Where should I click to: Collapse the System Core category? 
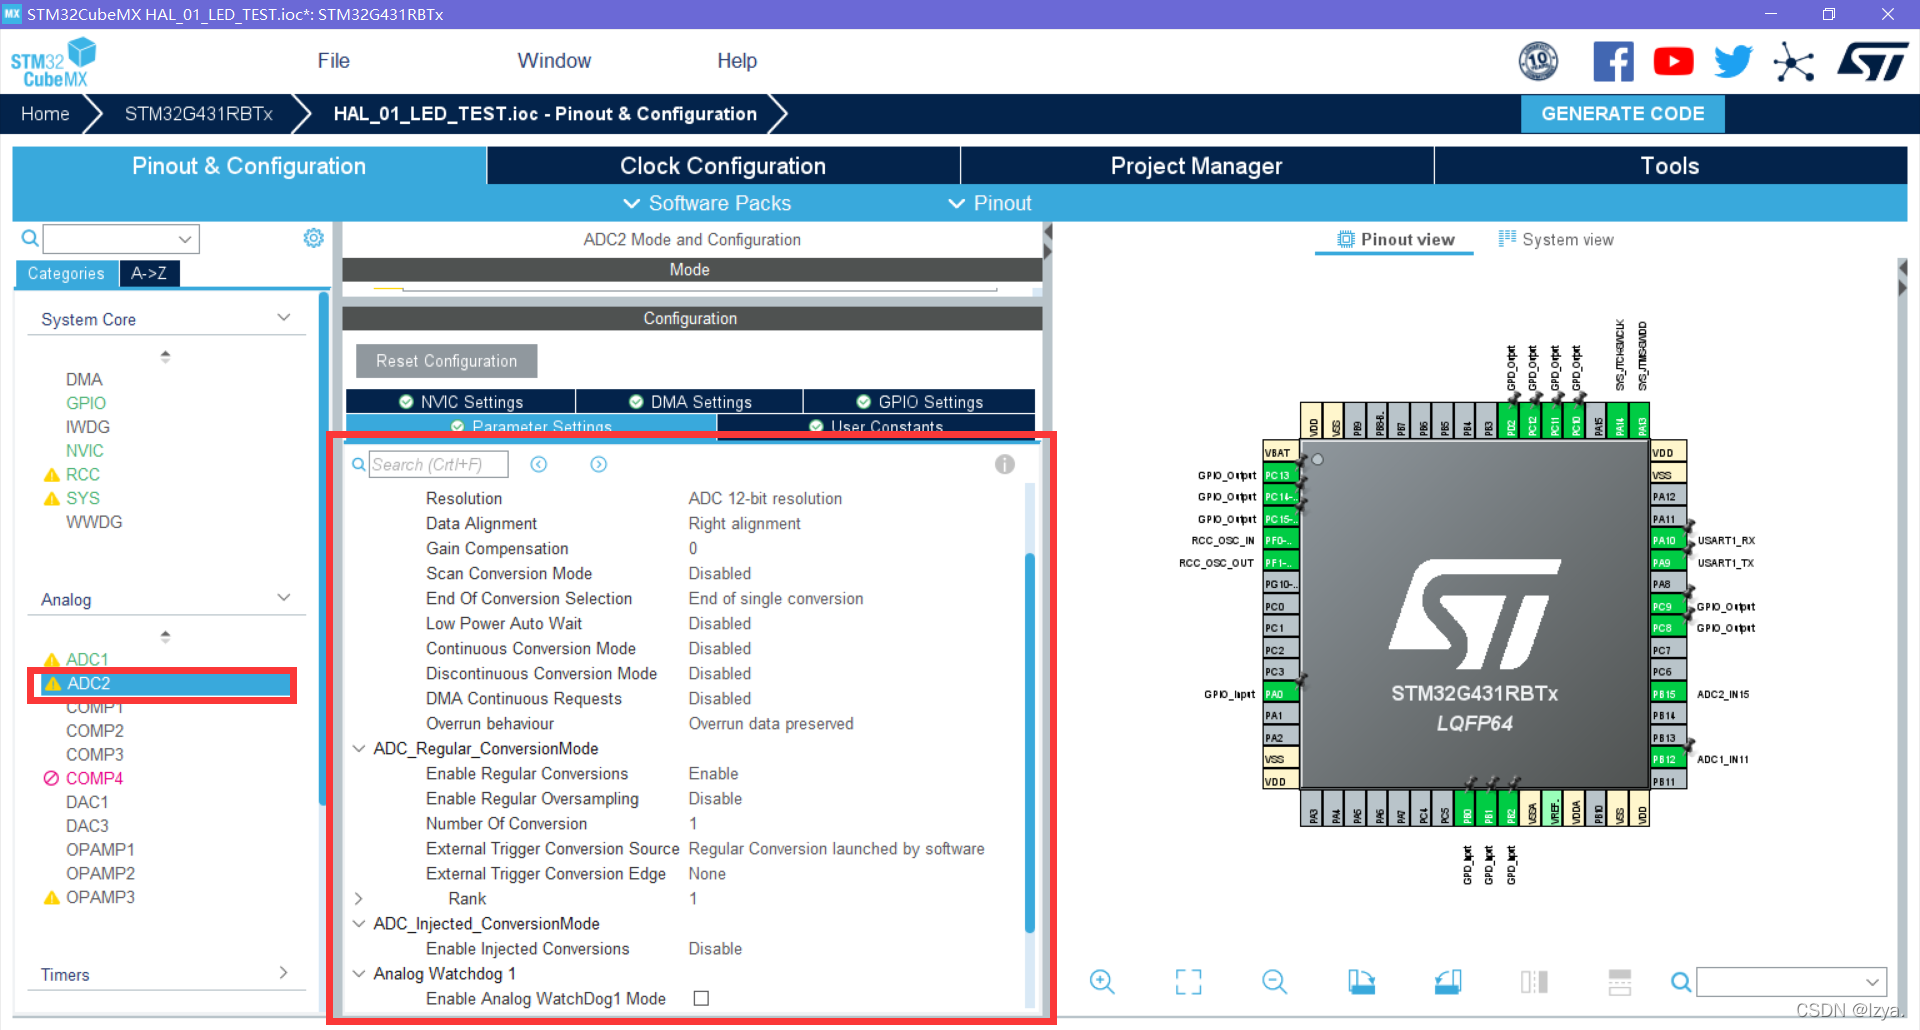(x=284, y=318)
